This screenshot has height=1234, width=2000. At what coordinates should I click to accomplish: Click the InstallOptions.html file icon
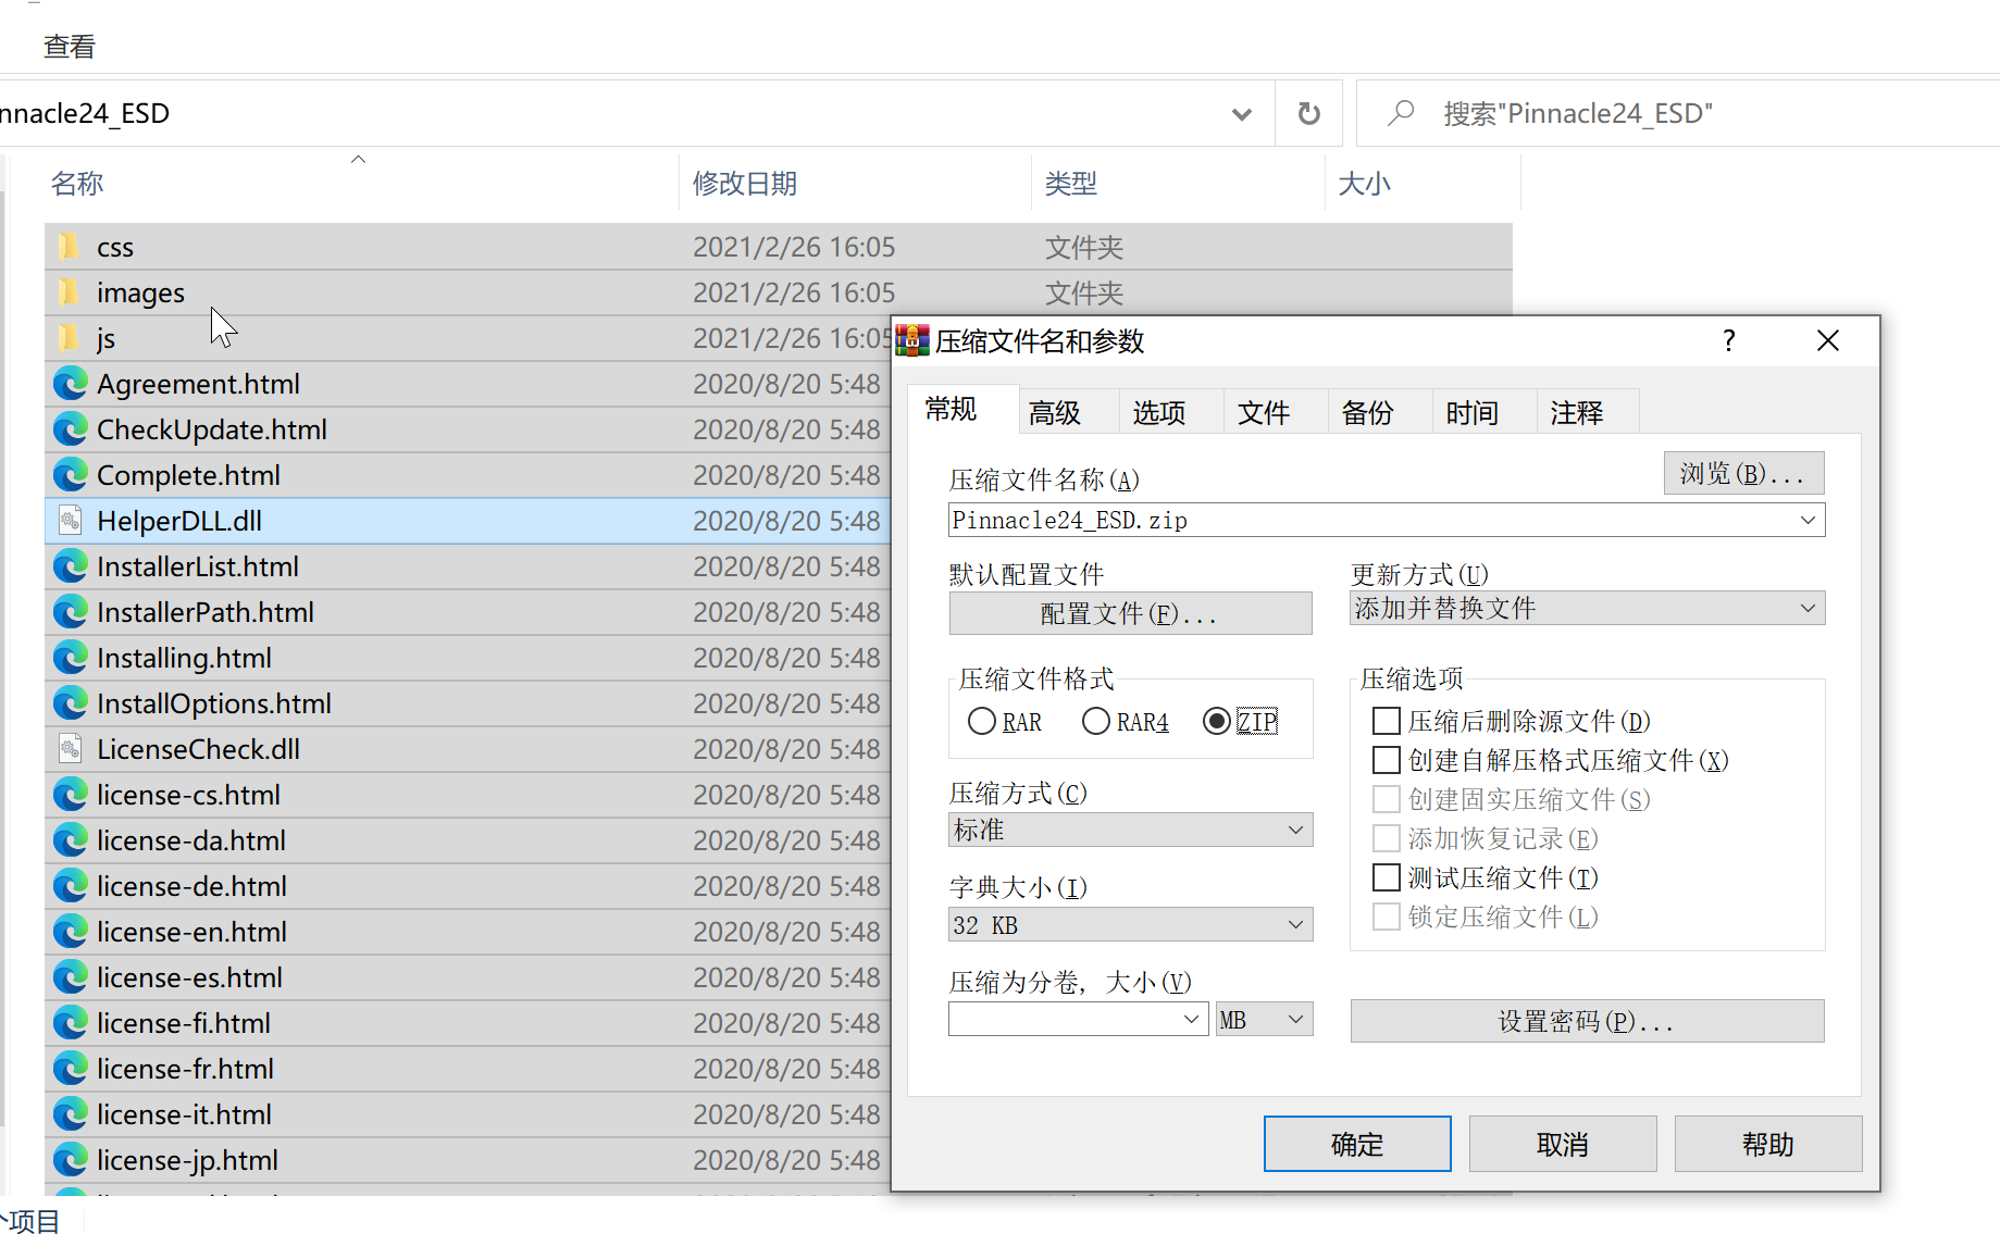click(70, 703)
